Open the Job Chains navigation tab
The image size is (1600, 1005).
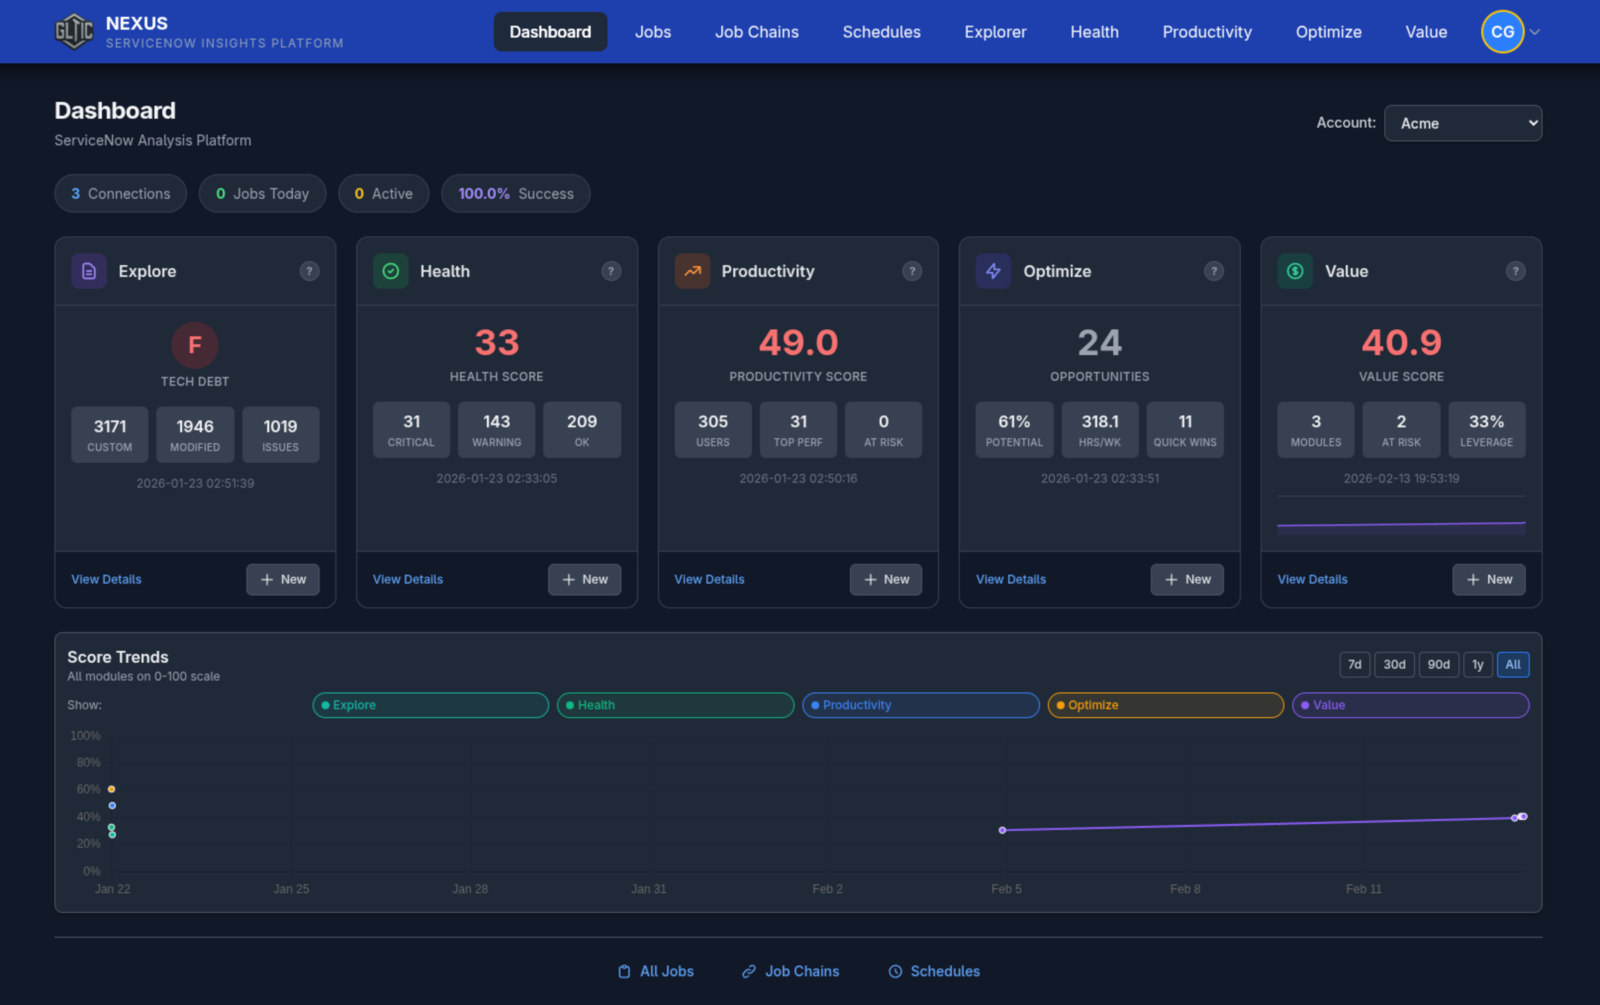coord(756,32)
